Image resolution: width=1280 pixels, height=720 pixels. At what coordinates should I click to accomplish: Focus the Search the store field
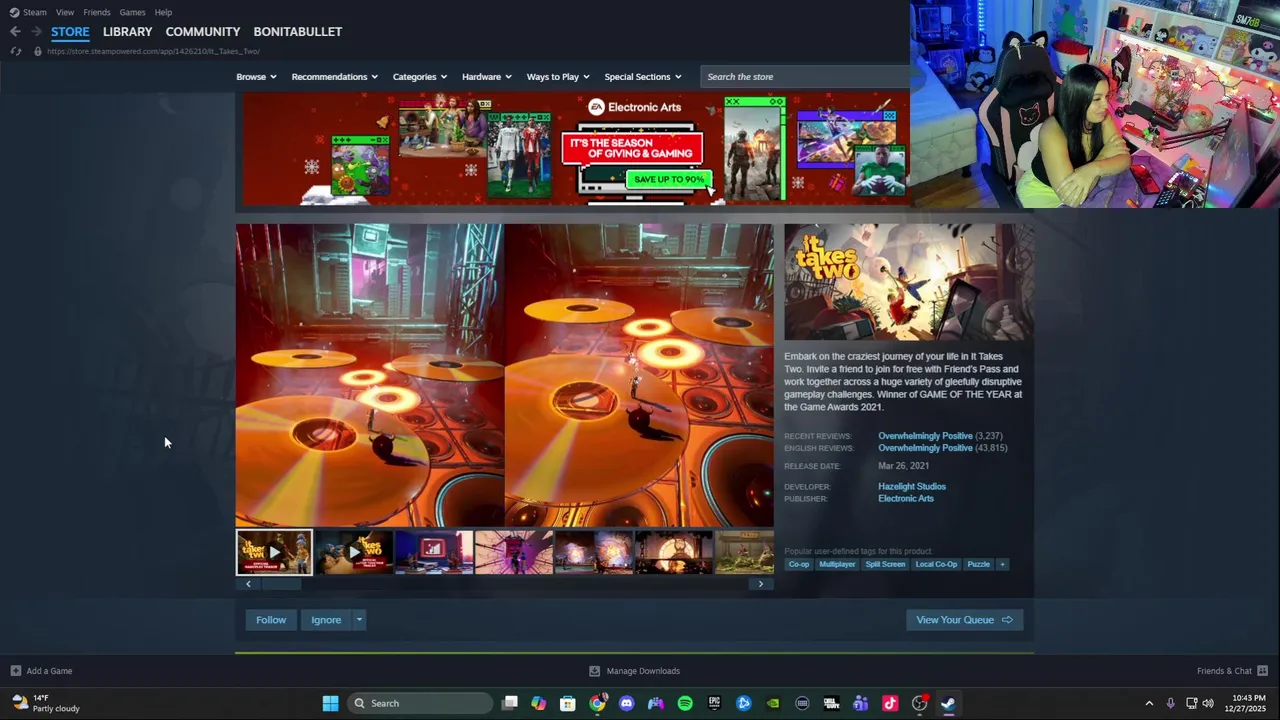tap(805, 77)
